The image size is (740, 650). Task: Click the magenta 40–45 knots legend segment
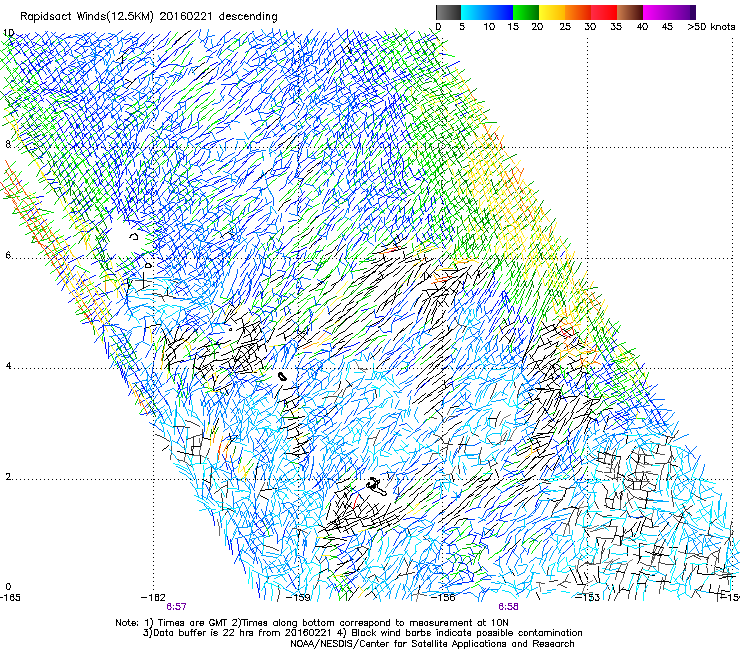click(x=656, y=12)
